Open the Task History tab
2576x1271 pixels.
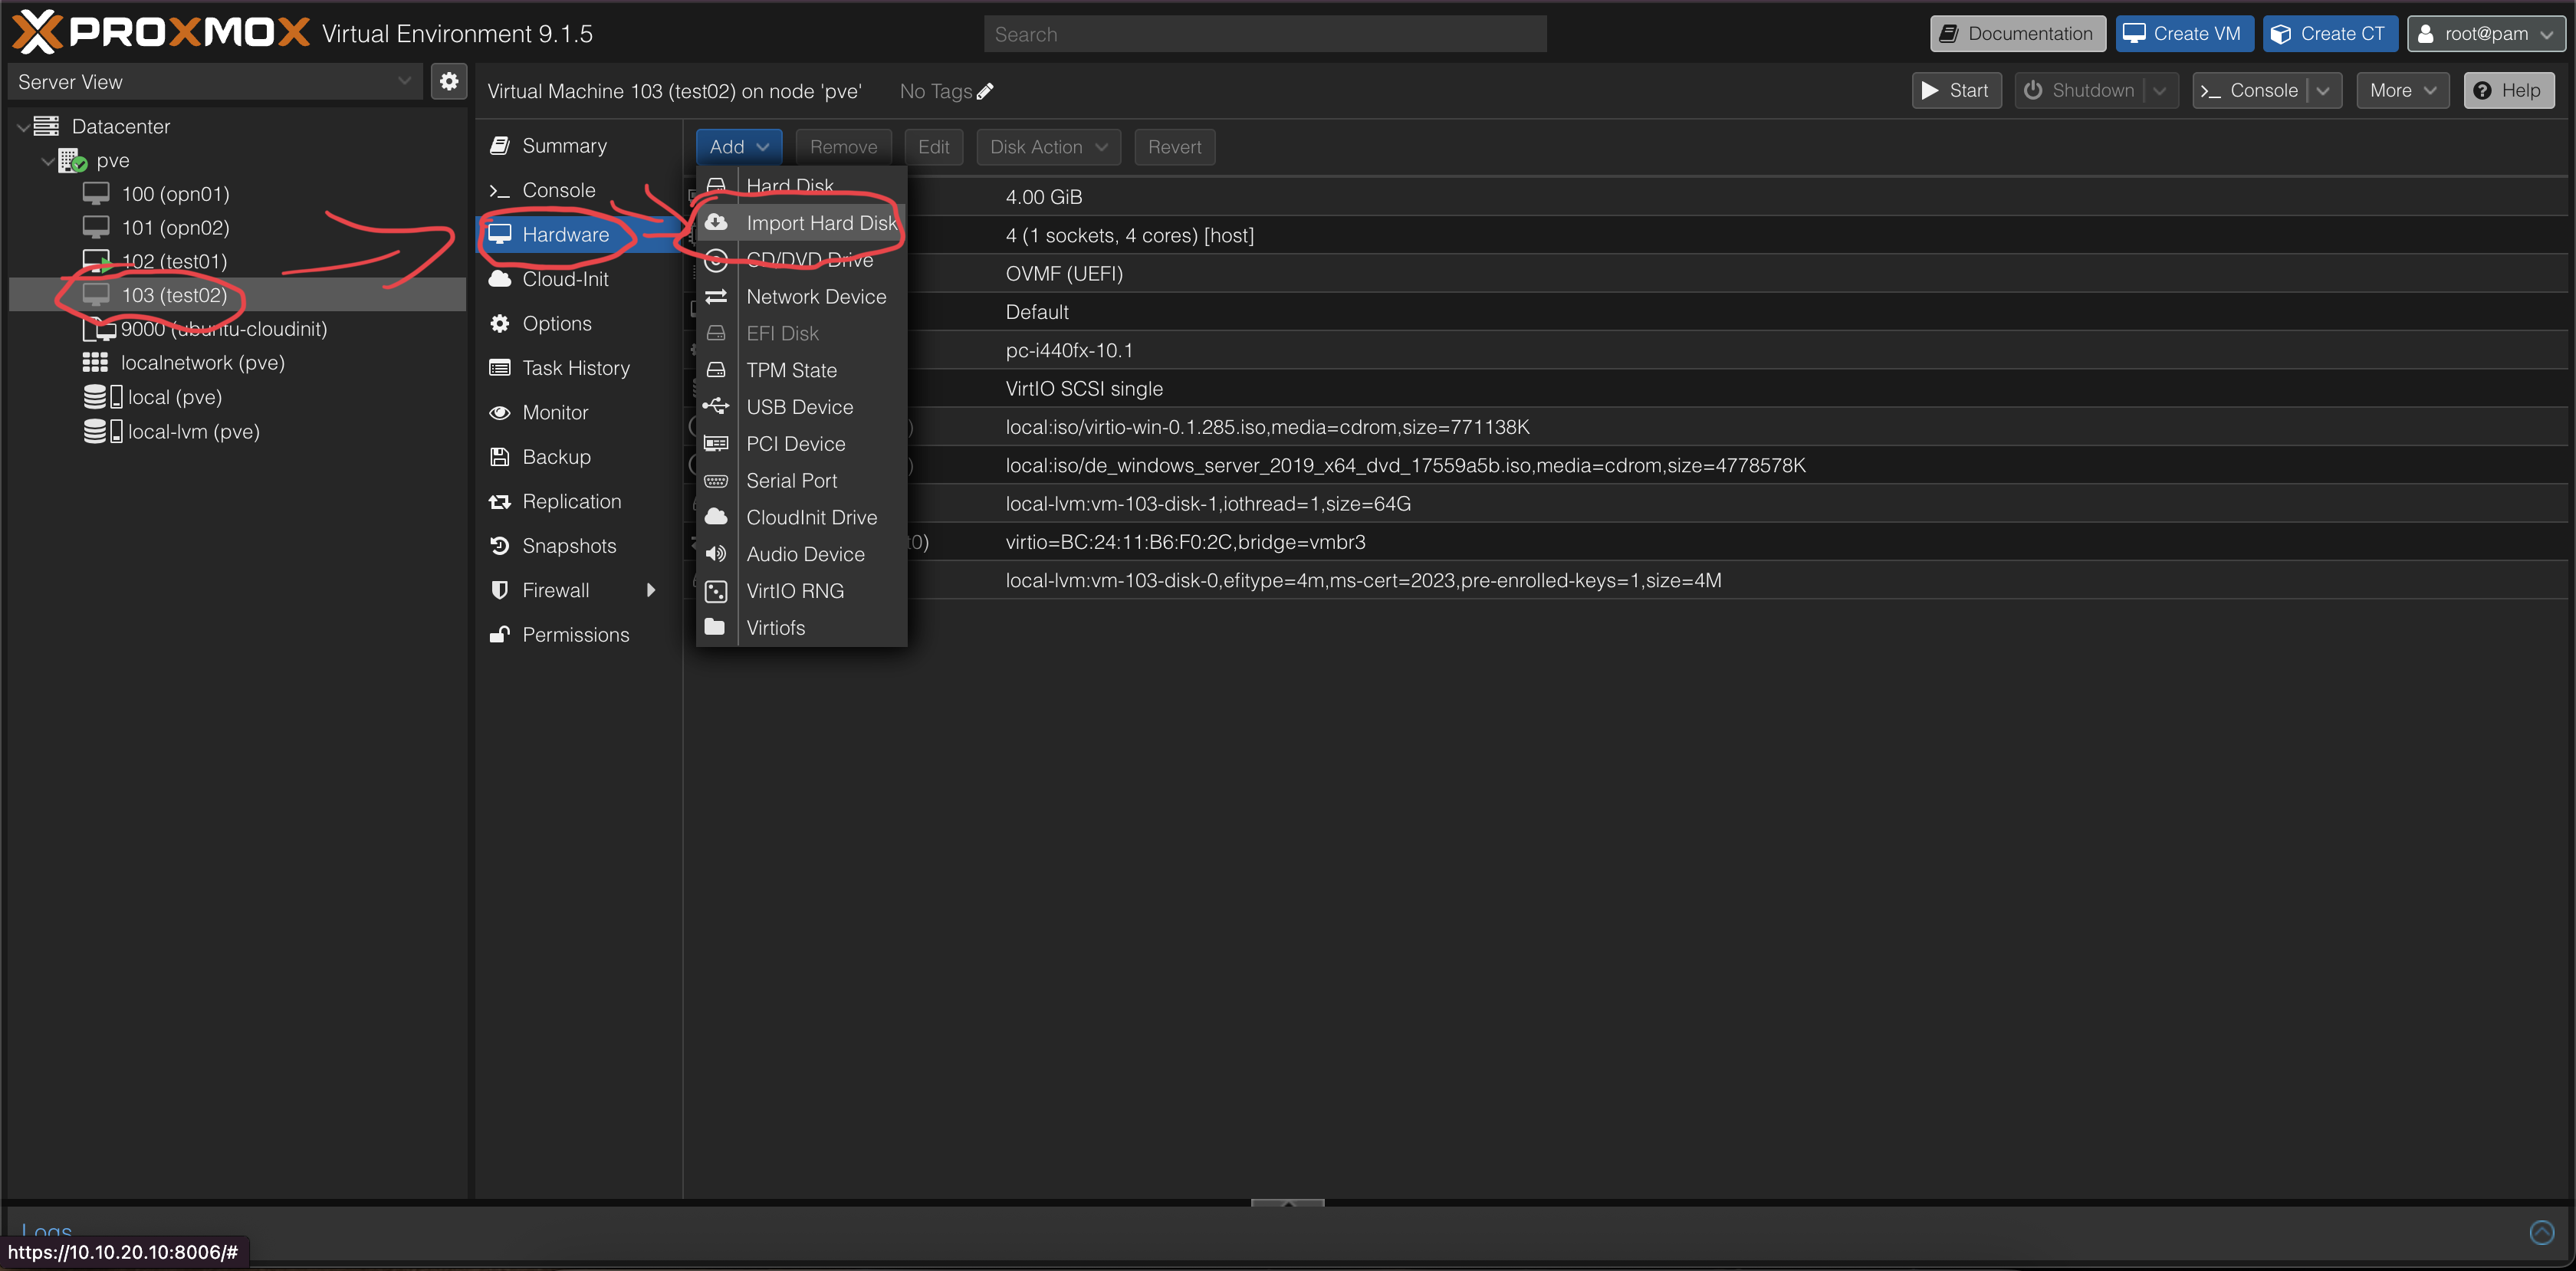(x=578, y=368)
